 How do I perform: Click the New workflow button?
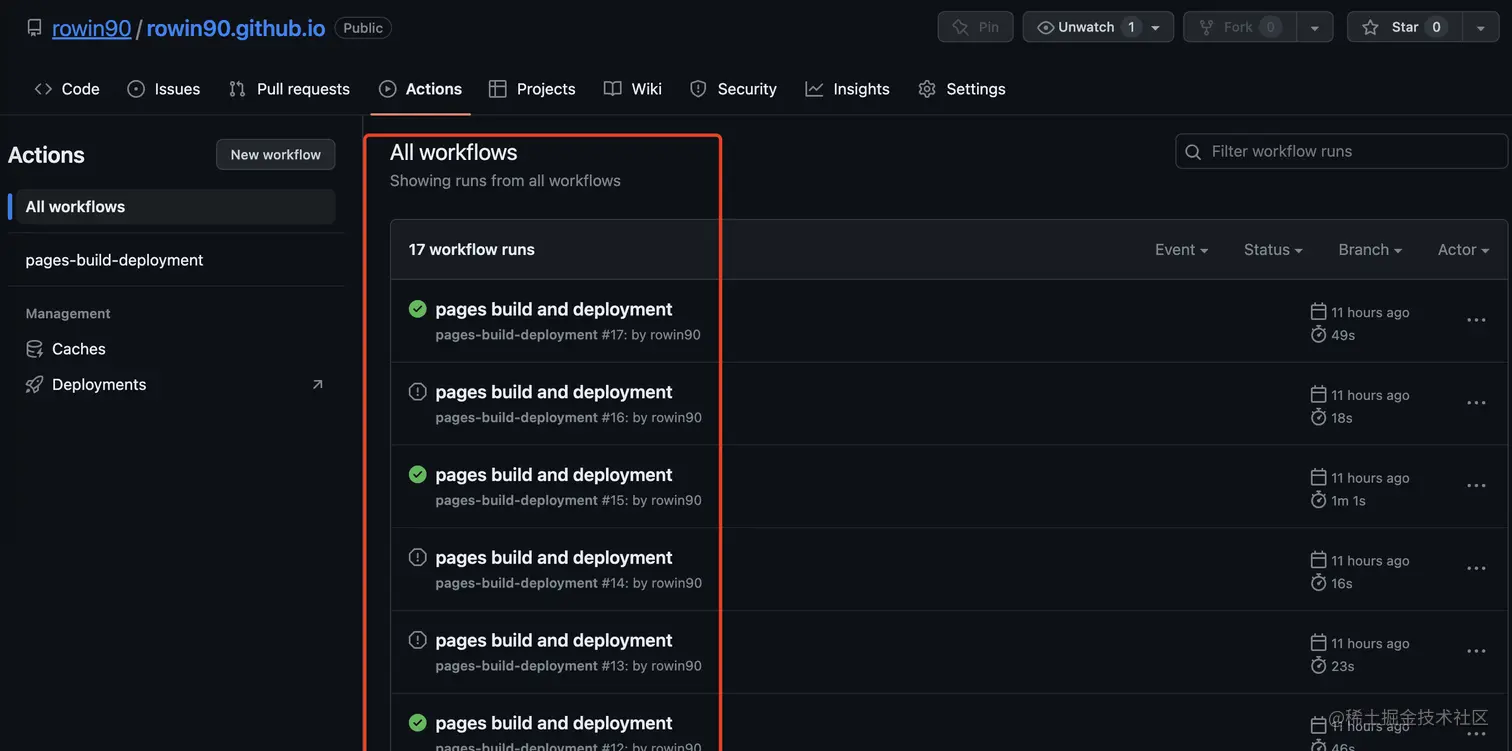click(276, 155)
